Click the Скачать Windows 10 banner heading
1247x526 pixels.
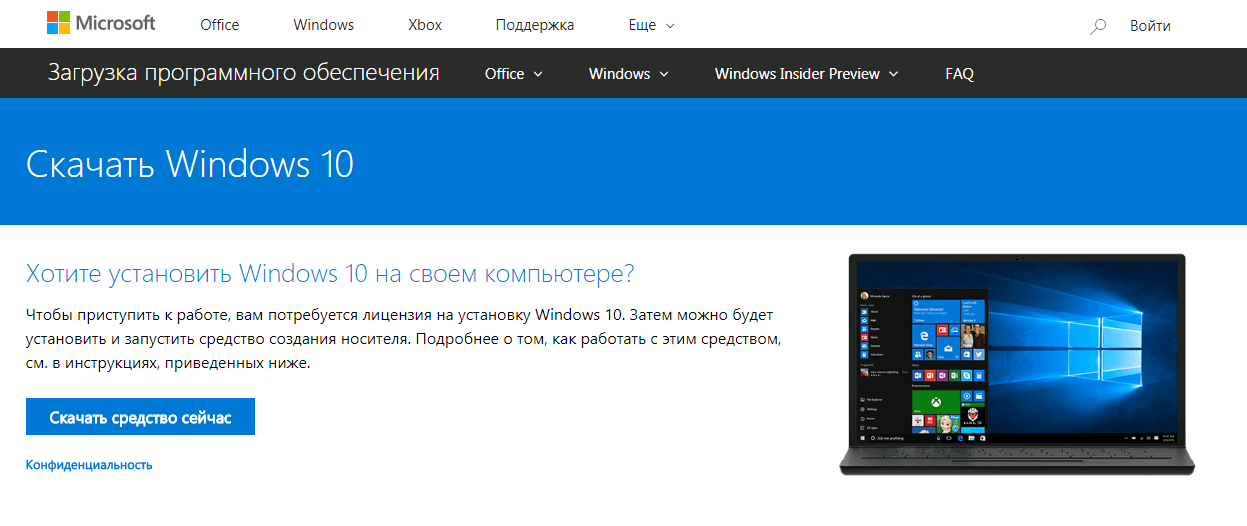click(190, 163)
